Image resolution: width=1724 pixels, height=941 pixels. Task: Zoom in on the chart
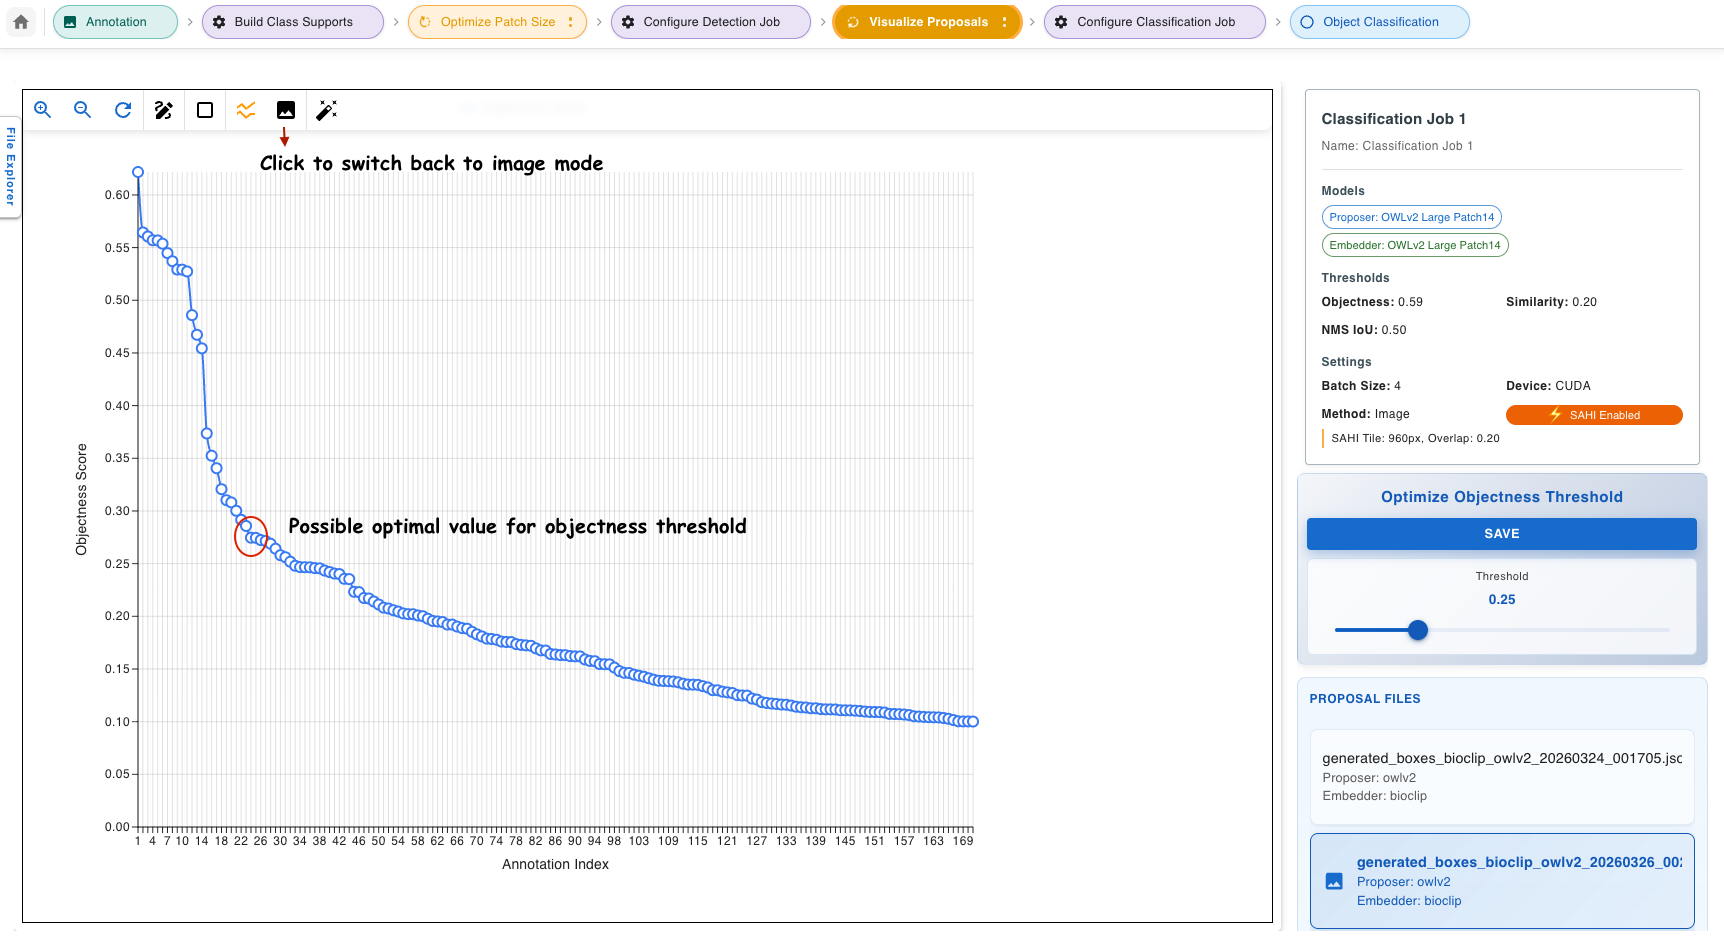point(43,110)
